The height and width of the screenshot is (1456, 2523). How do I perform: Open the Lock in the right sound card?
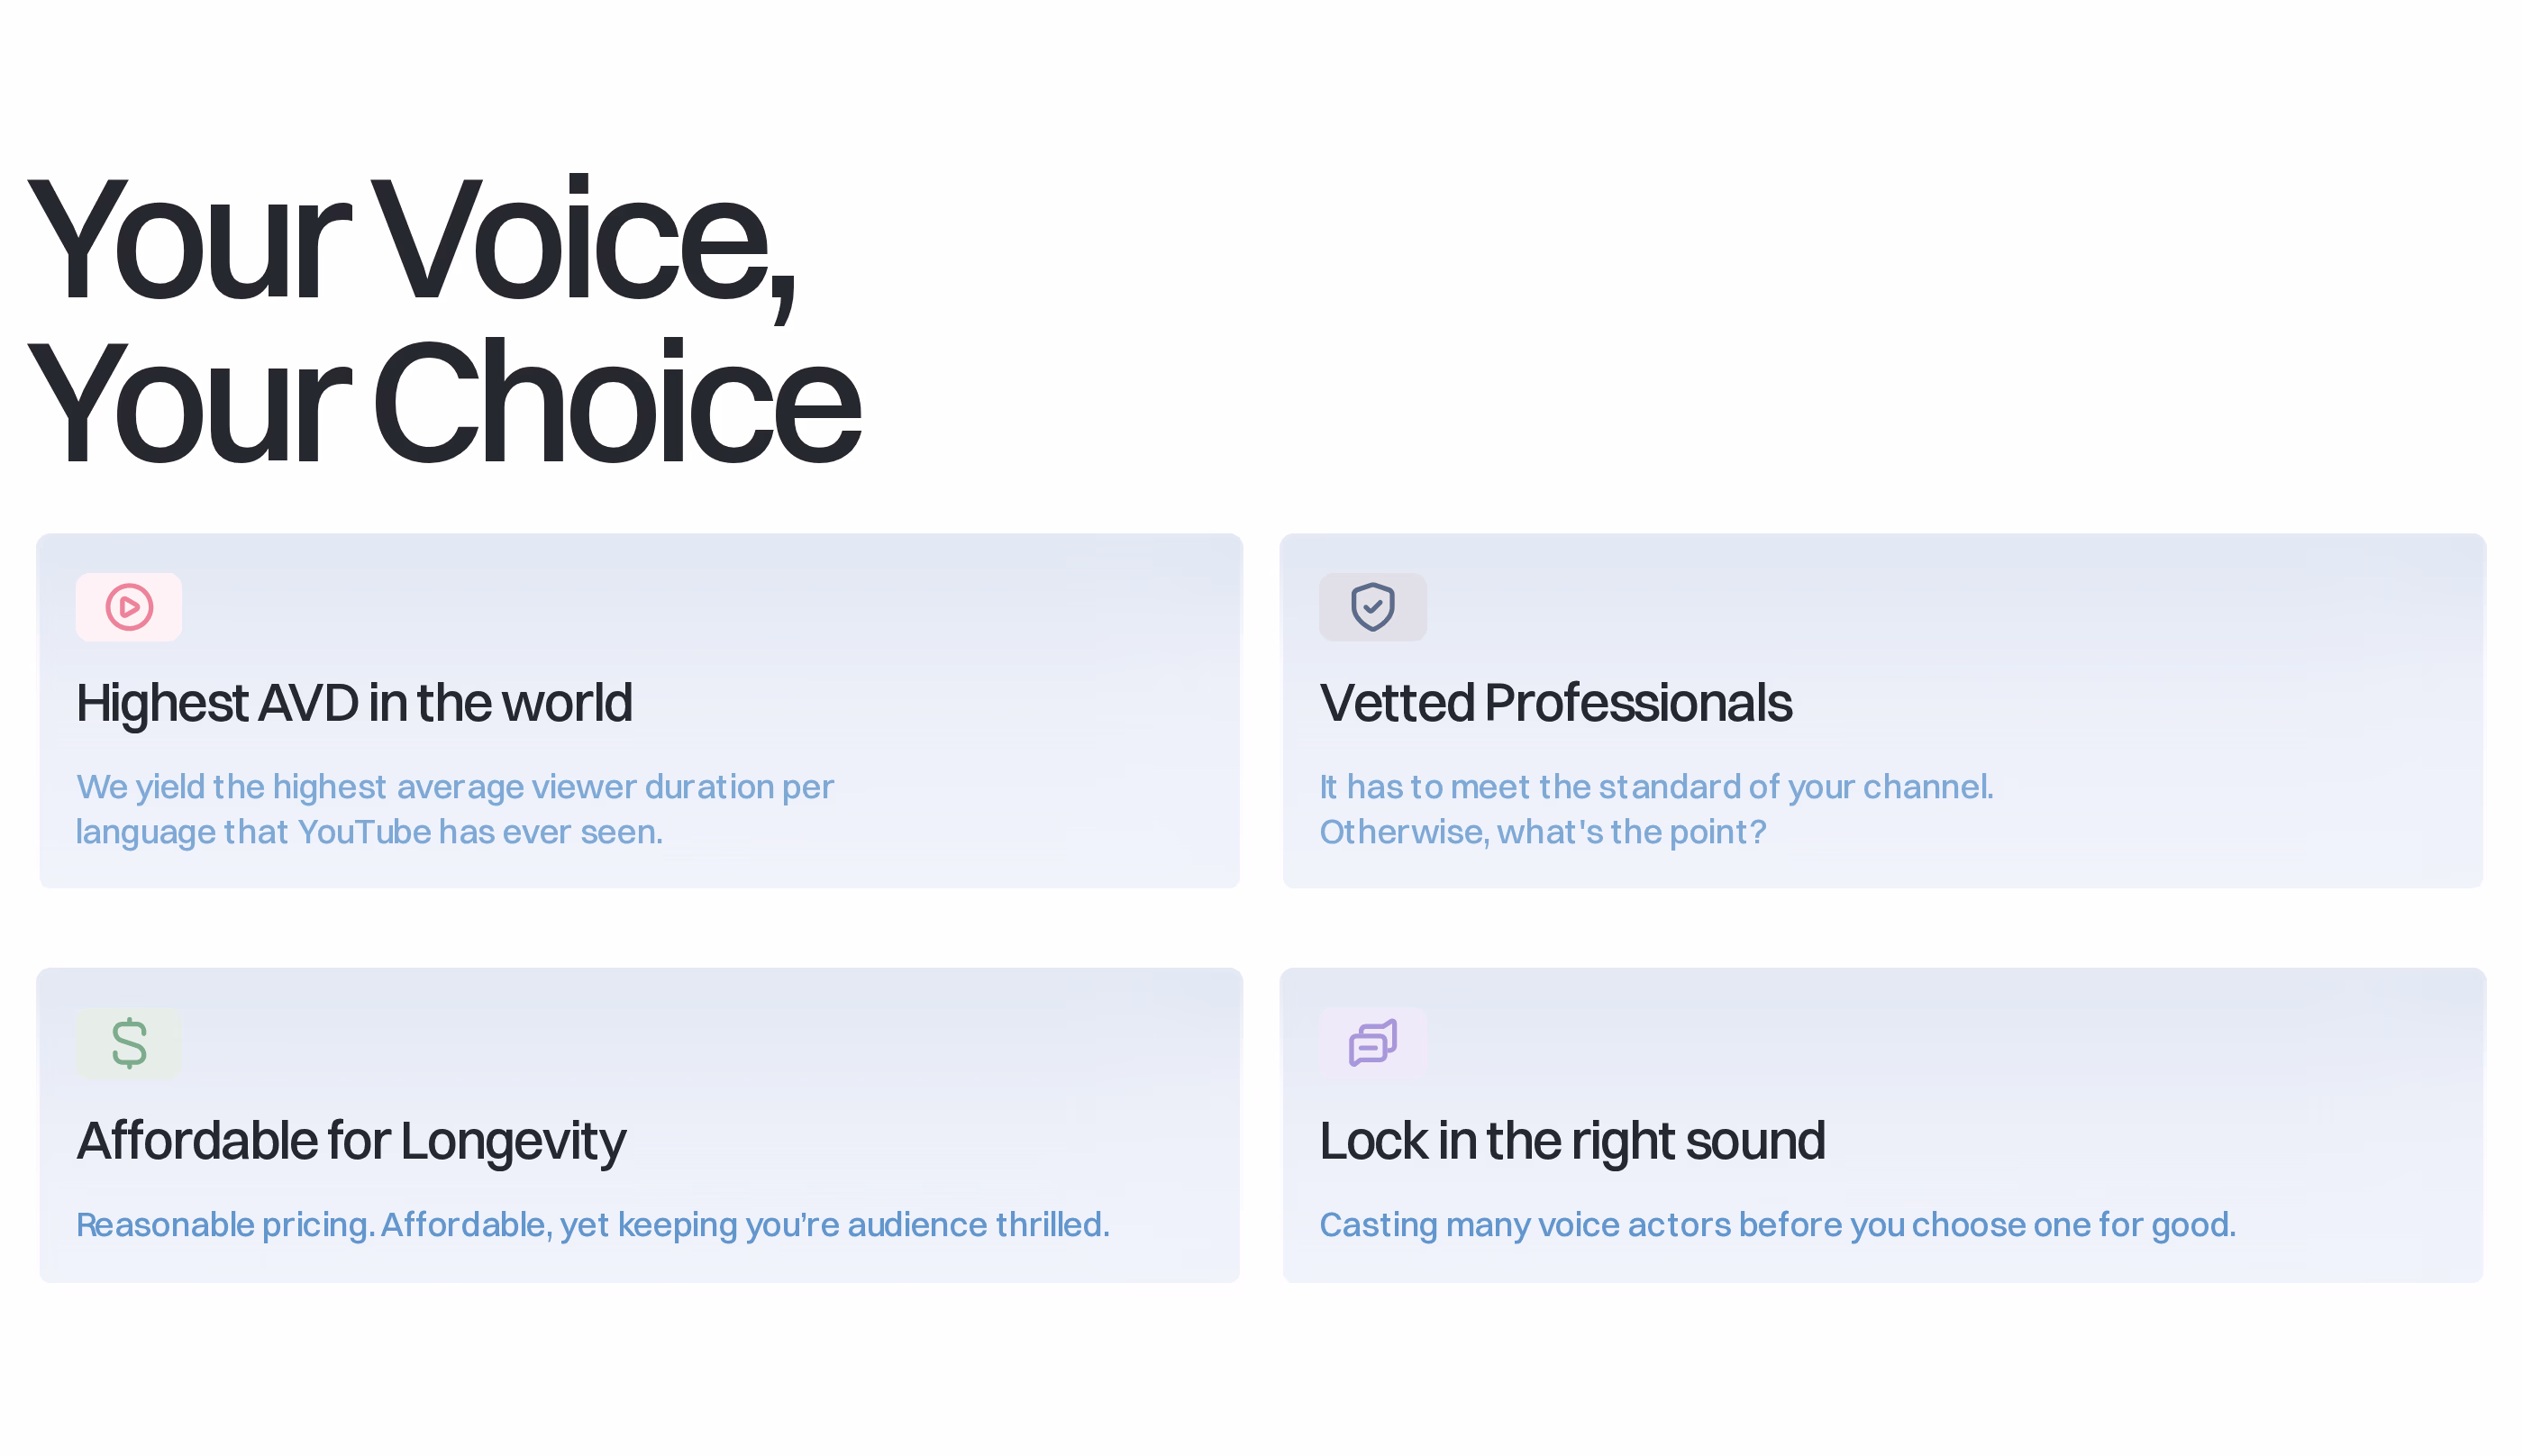point(1882,1125)
